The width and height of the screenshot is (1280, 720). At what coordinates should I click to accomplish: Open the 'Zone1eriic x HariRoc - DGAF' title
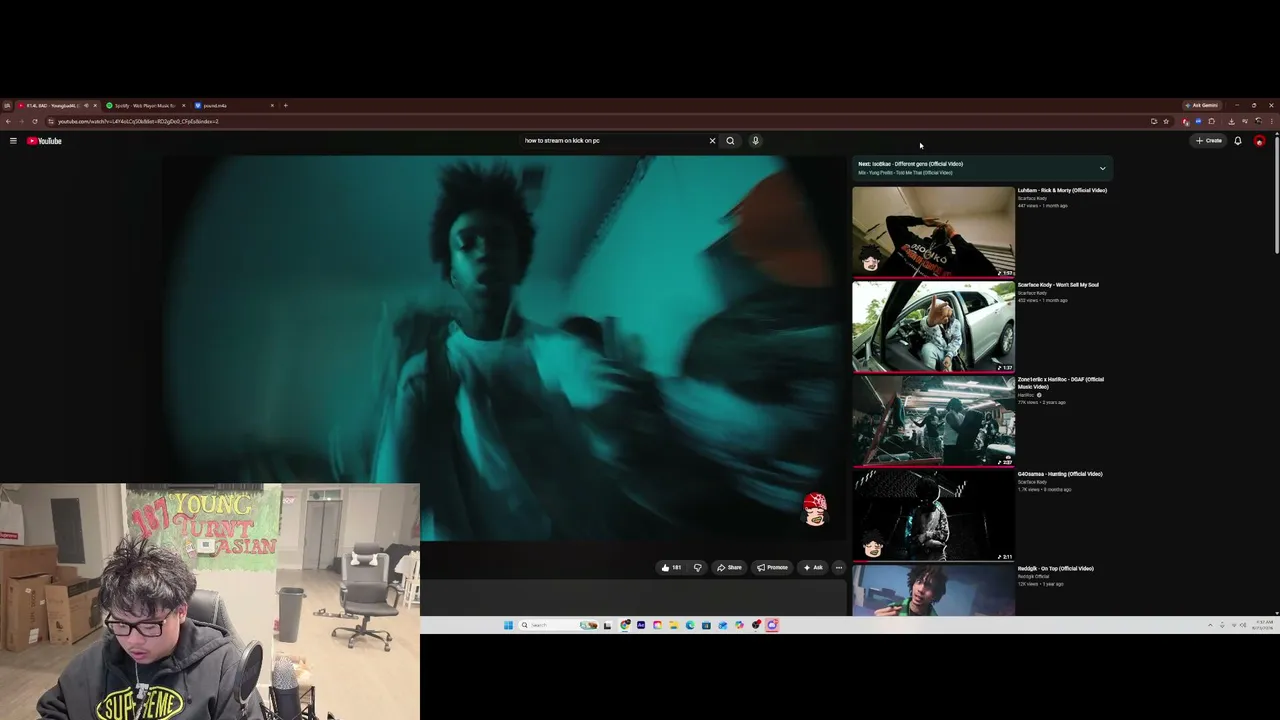pos(1061,383)
